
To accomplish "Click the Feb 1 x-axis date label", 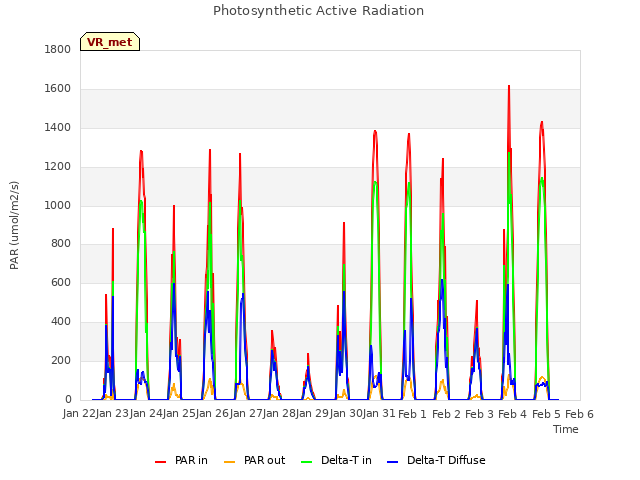I will pyautogui.click(x=412, y=414).
